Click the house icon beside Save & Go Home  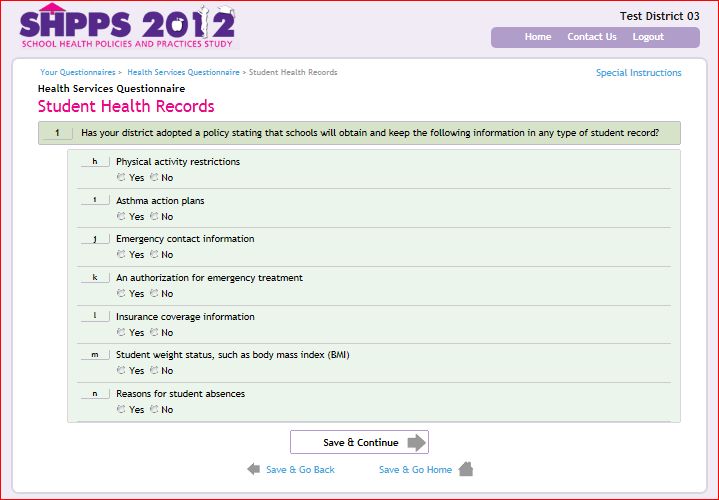tap(465, 469)
